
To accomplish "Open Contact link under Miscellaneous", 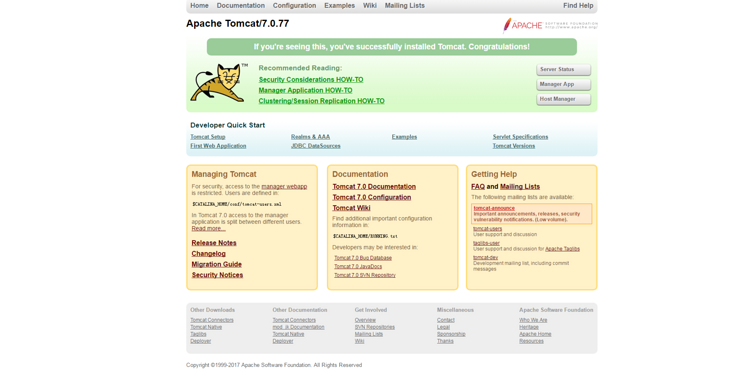I will click(445, 320).
